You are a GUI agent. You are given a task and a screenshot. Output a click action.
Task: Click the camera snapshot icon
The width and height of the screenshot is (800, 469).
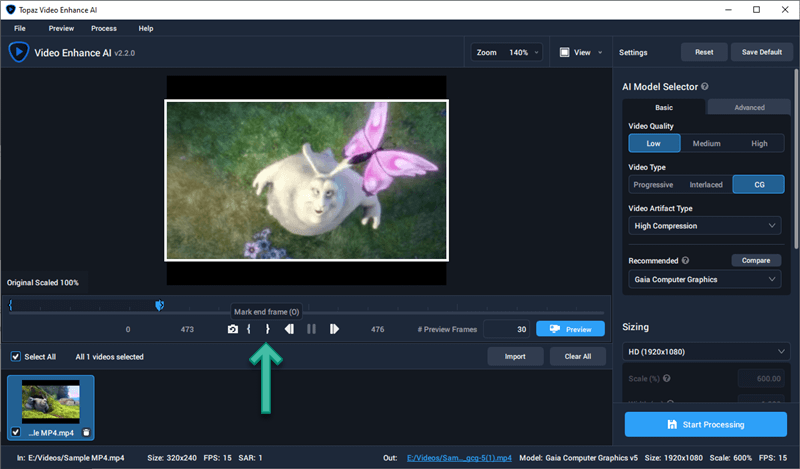tap(233, 329)
